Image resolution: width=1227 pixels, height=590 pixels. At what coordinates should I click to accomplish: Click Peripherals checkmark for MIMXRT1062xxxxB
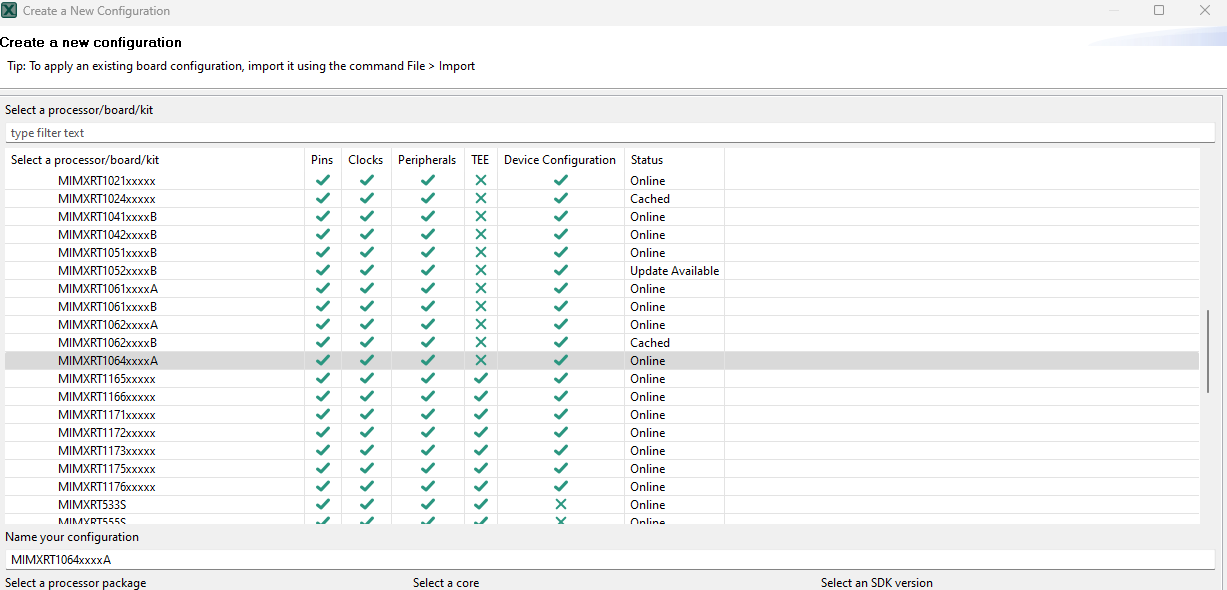point(427,343)
